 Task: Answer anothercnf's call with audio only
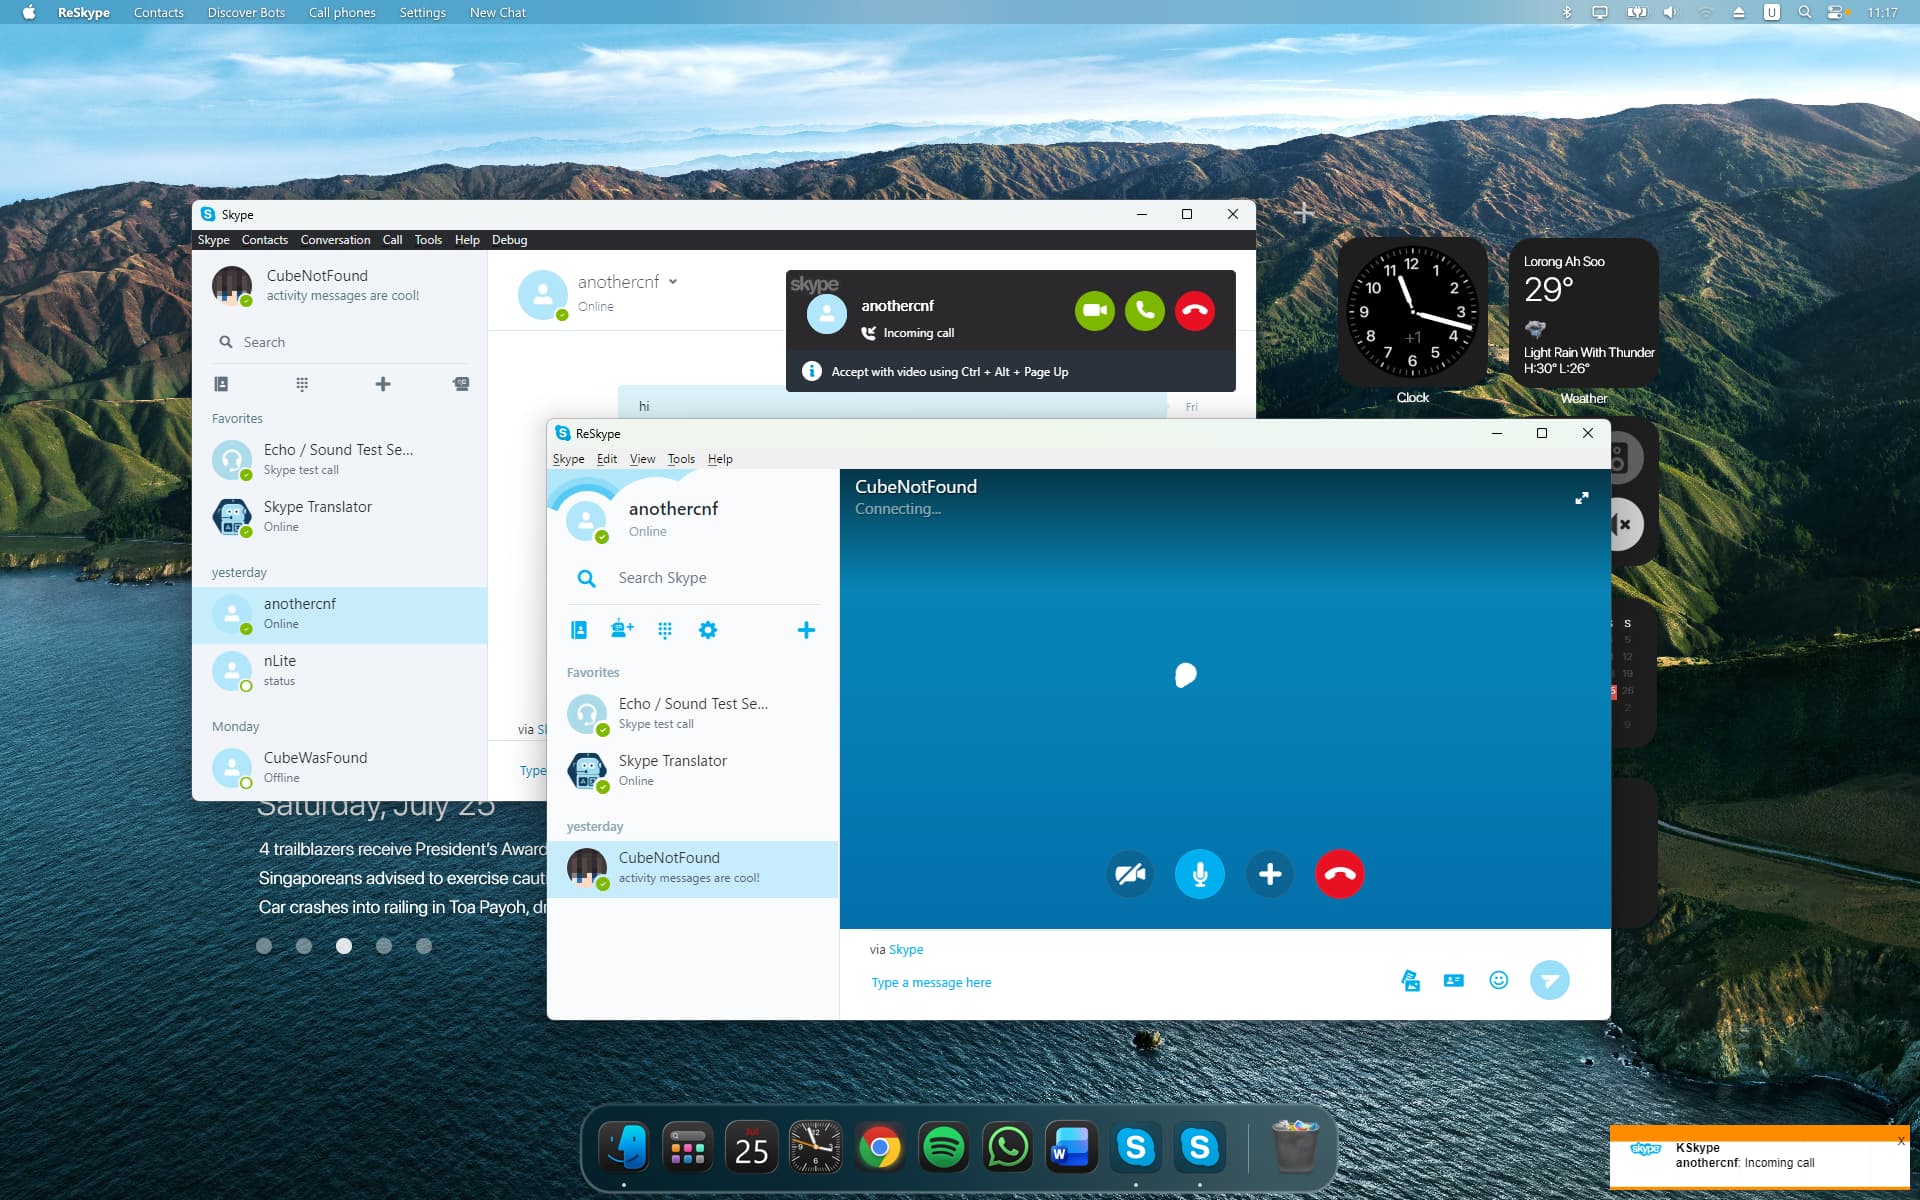point(1144,310)
